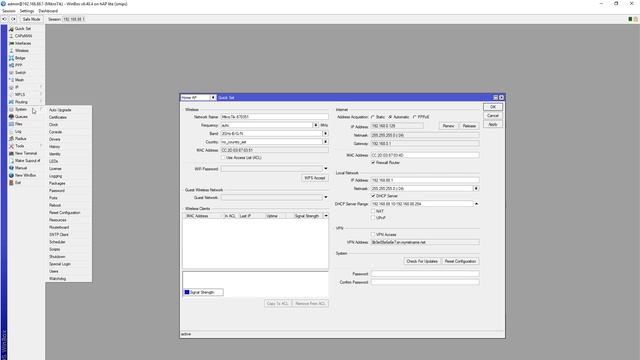Open the Local Network Netmask dropdown
This screenshot has width=640, height=360.
coord(476,189)
